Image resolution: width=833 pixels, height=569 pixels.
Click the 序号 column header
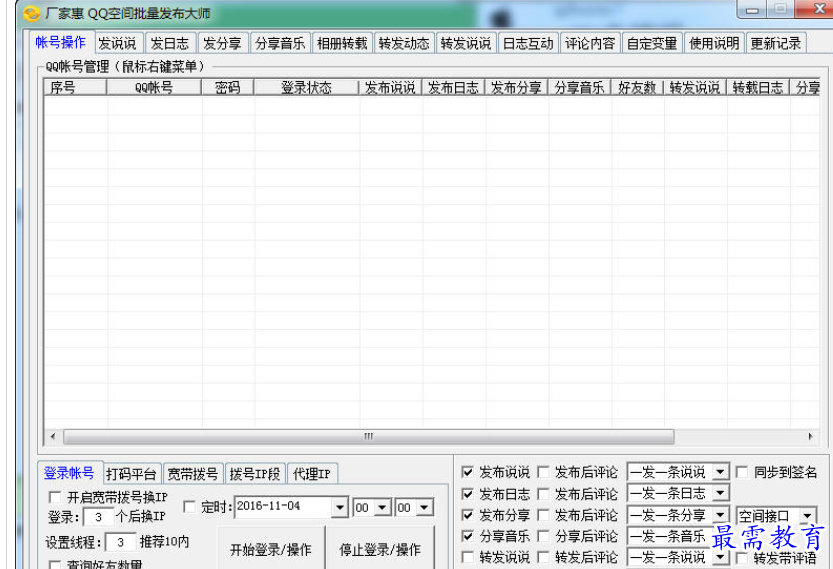(x=75, y=87)
